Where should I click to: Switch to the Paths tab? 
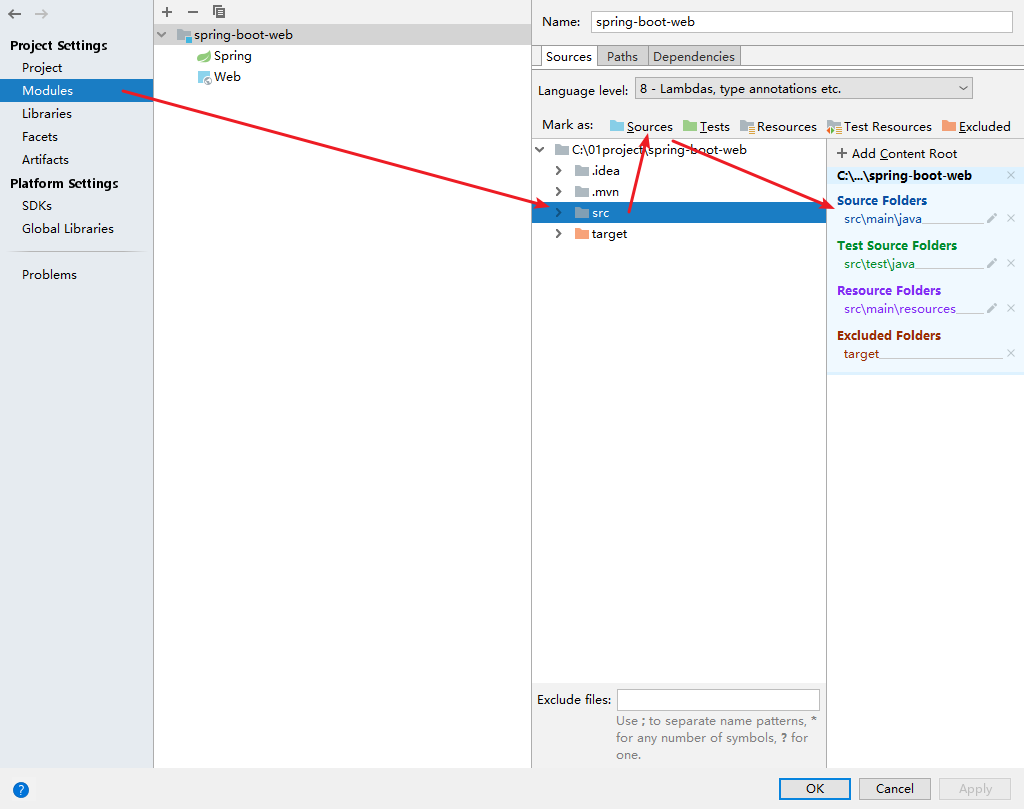click(x=622, y=57)
